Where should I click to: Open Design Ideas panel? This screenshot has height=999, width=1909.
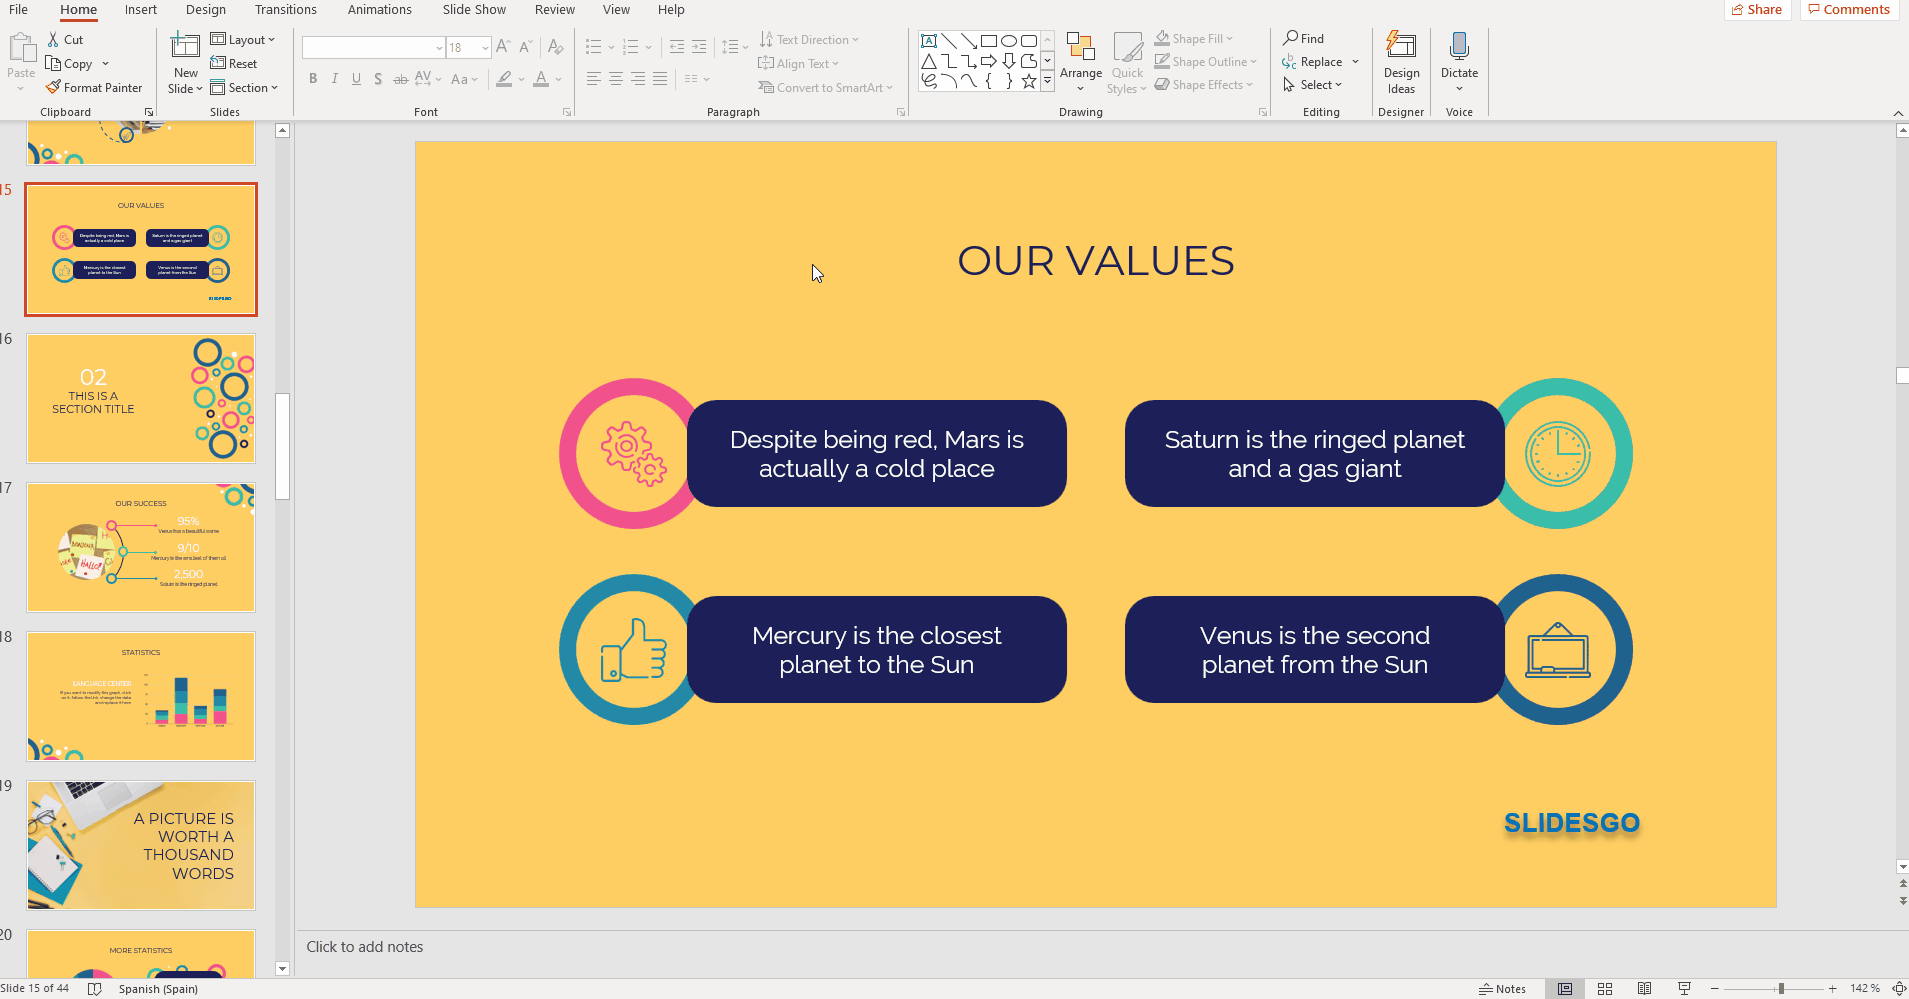click(1401, 62)
